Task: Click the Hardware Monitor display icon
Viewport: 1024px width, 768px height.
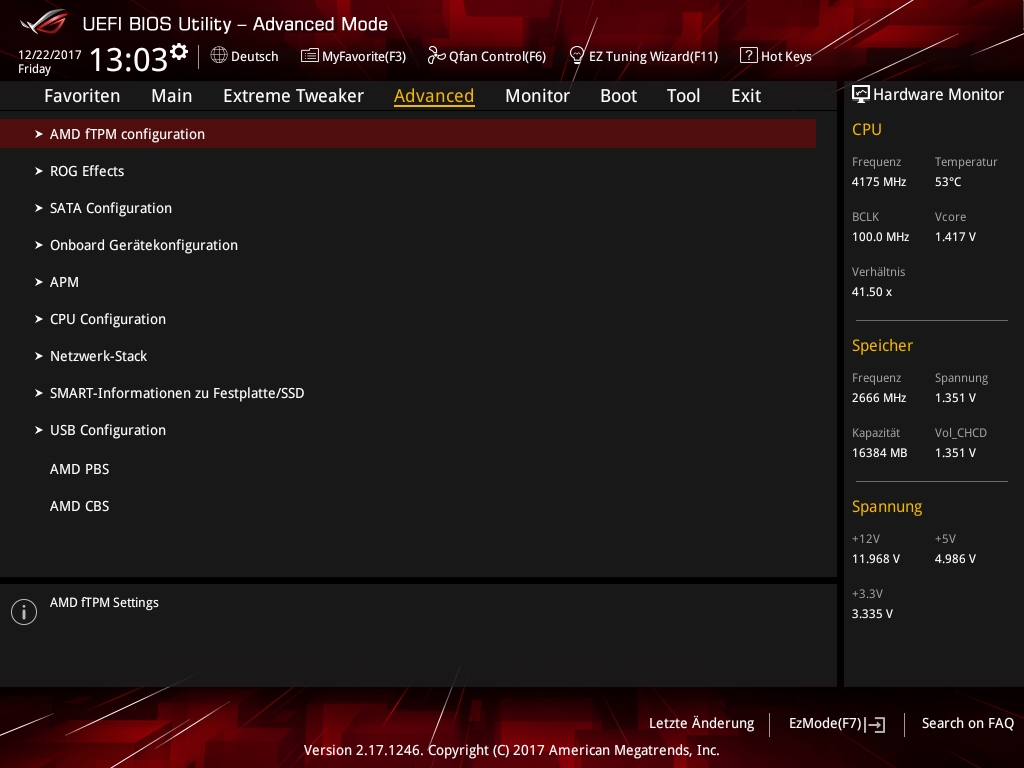Action: pyautogui.click(x=861, y=95)
